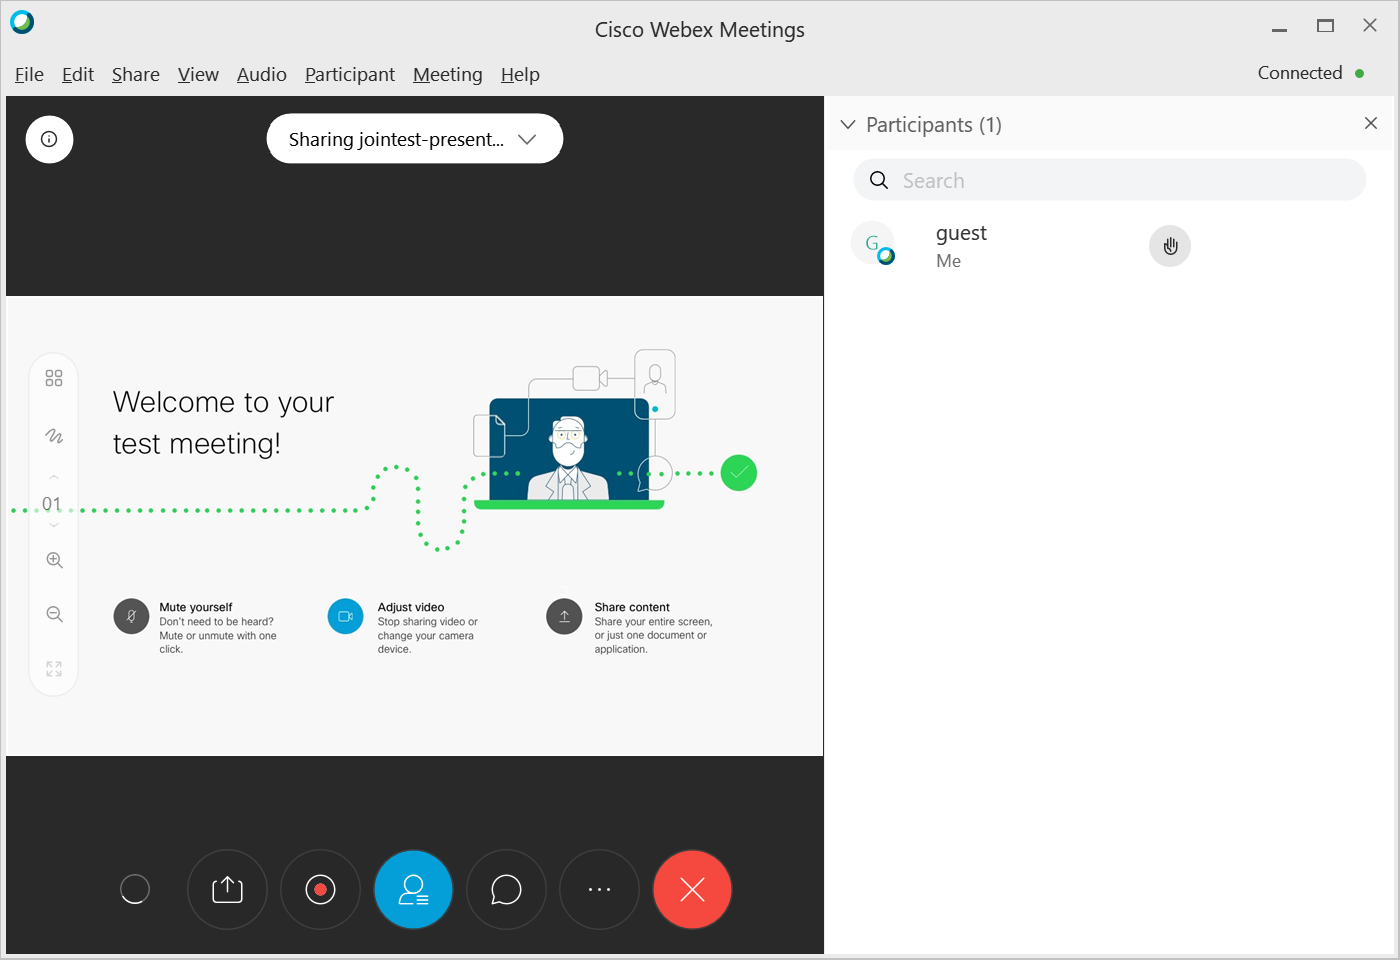The image size is (1400, 960).
Task: Open the Audio menu
Action: click(x=261, y=75)
